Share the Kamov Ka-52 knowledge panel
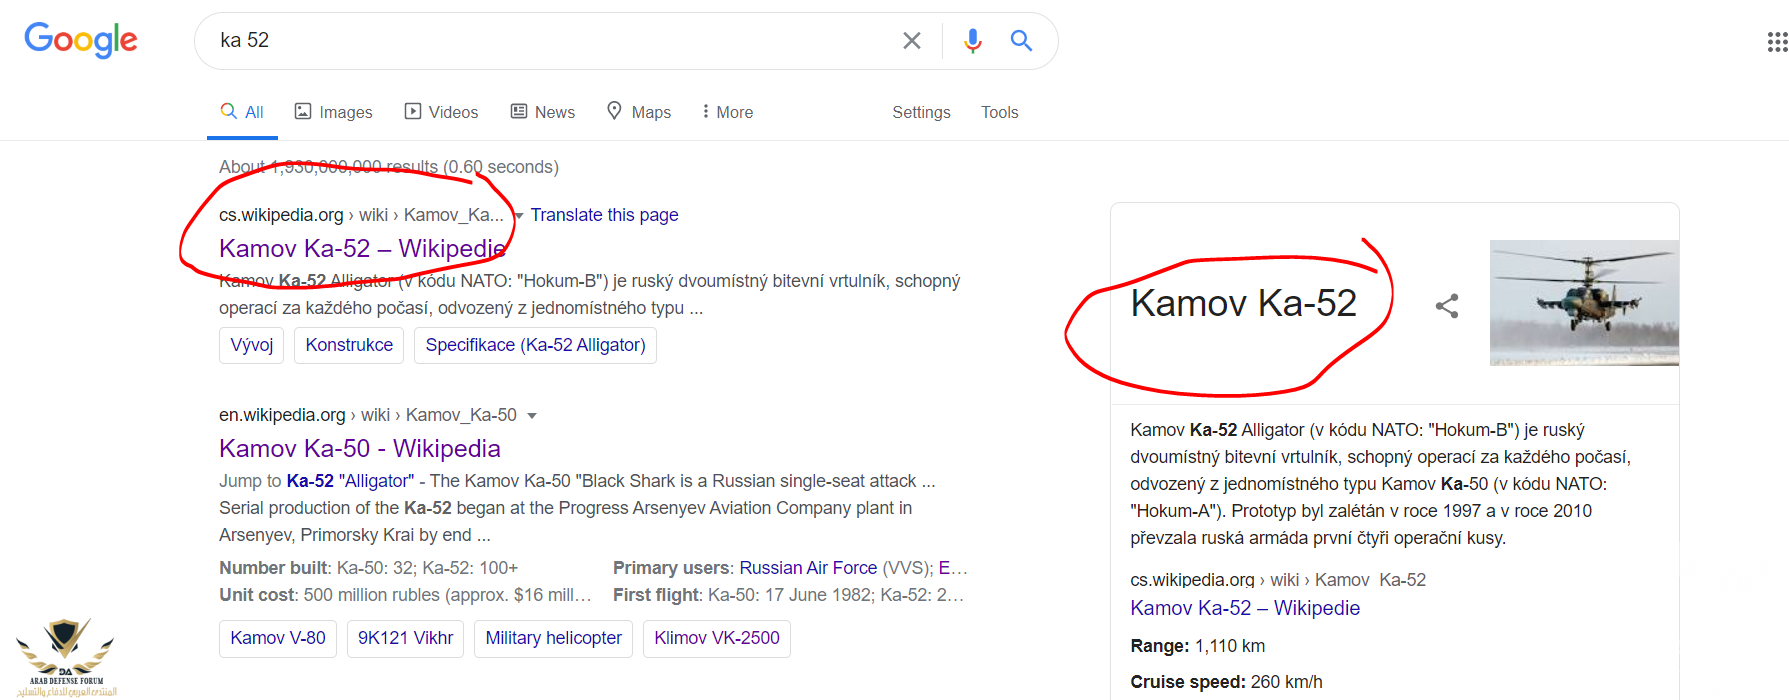Screen dimensions: 1789x700 coord(1447,306)
